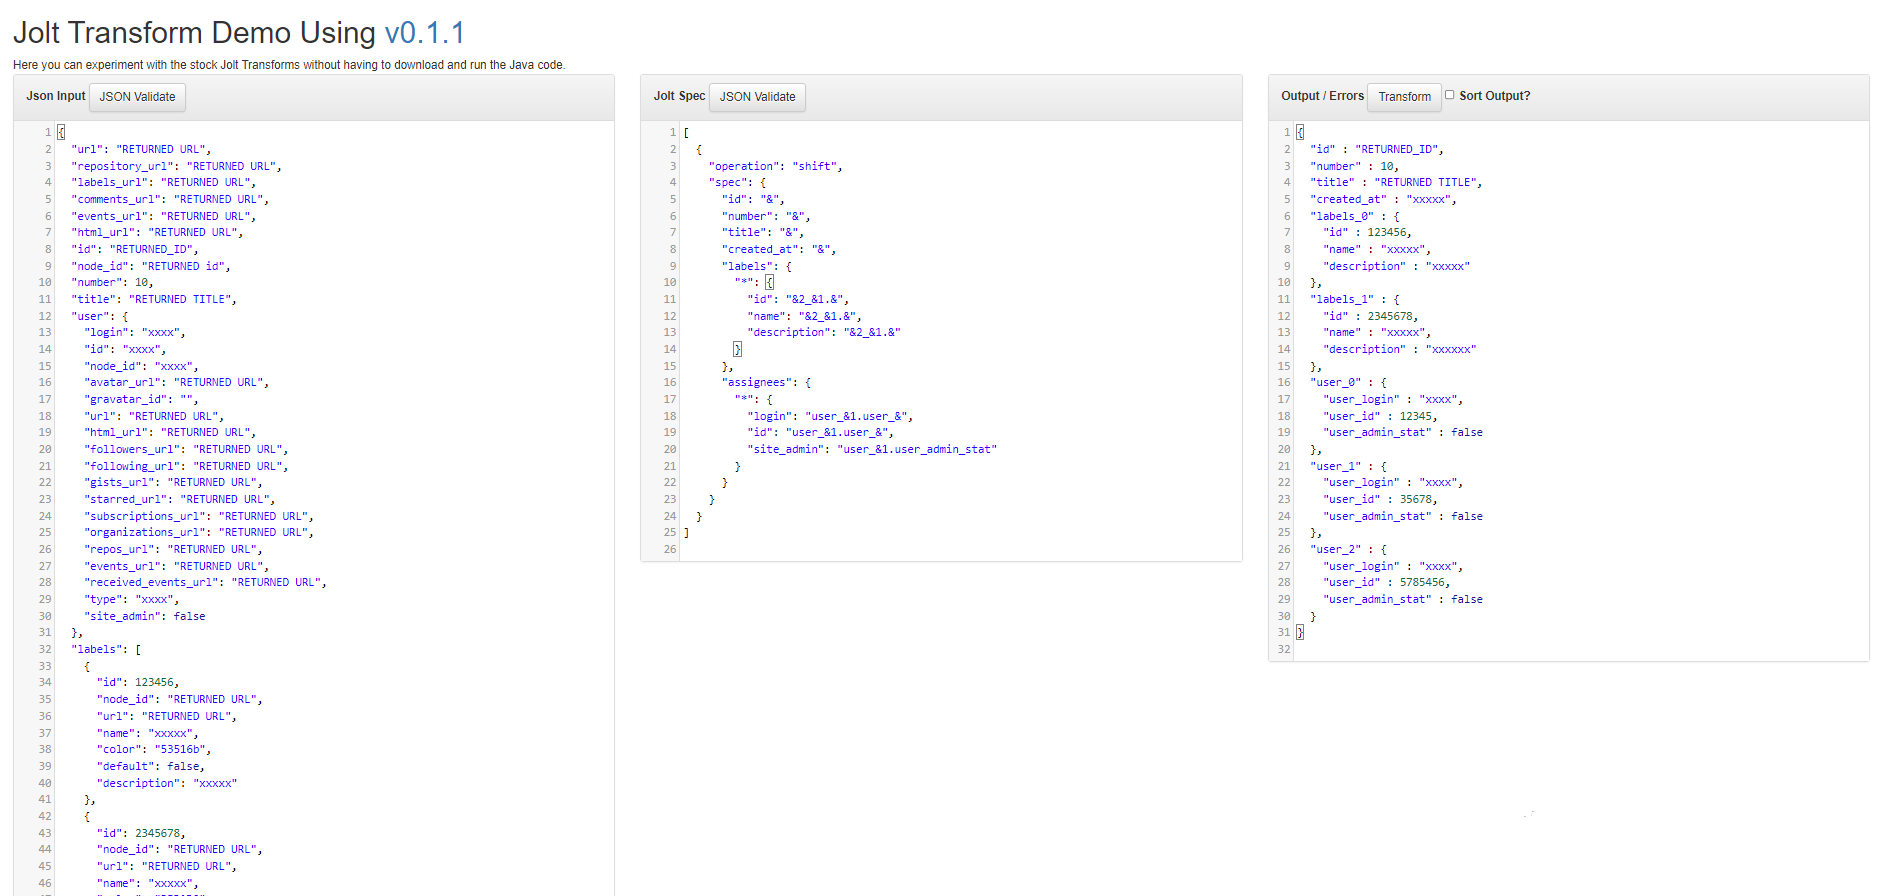Image resolution: width=1890 pixels, height=896 pixels.
Task: Click the "subscriptions_url" line in Json Input
Action: 199,516
